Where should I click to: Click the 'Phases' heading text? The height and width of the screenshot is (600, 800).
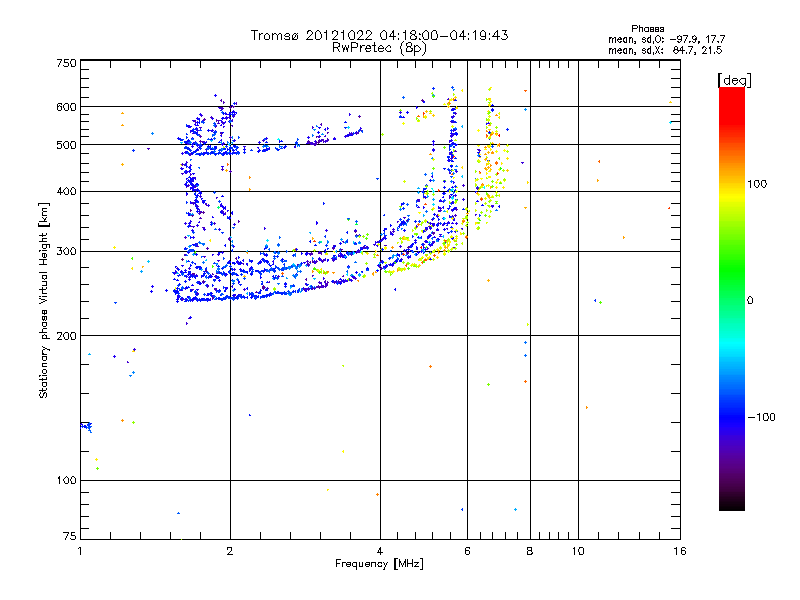pos(647,29)
